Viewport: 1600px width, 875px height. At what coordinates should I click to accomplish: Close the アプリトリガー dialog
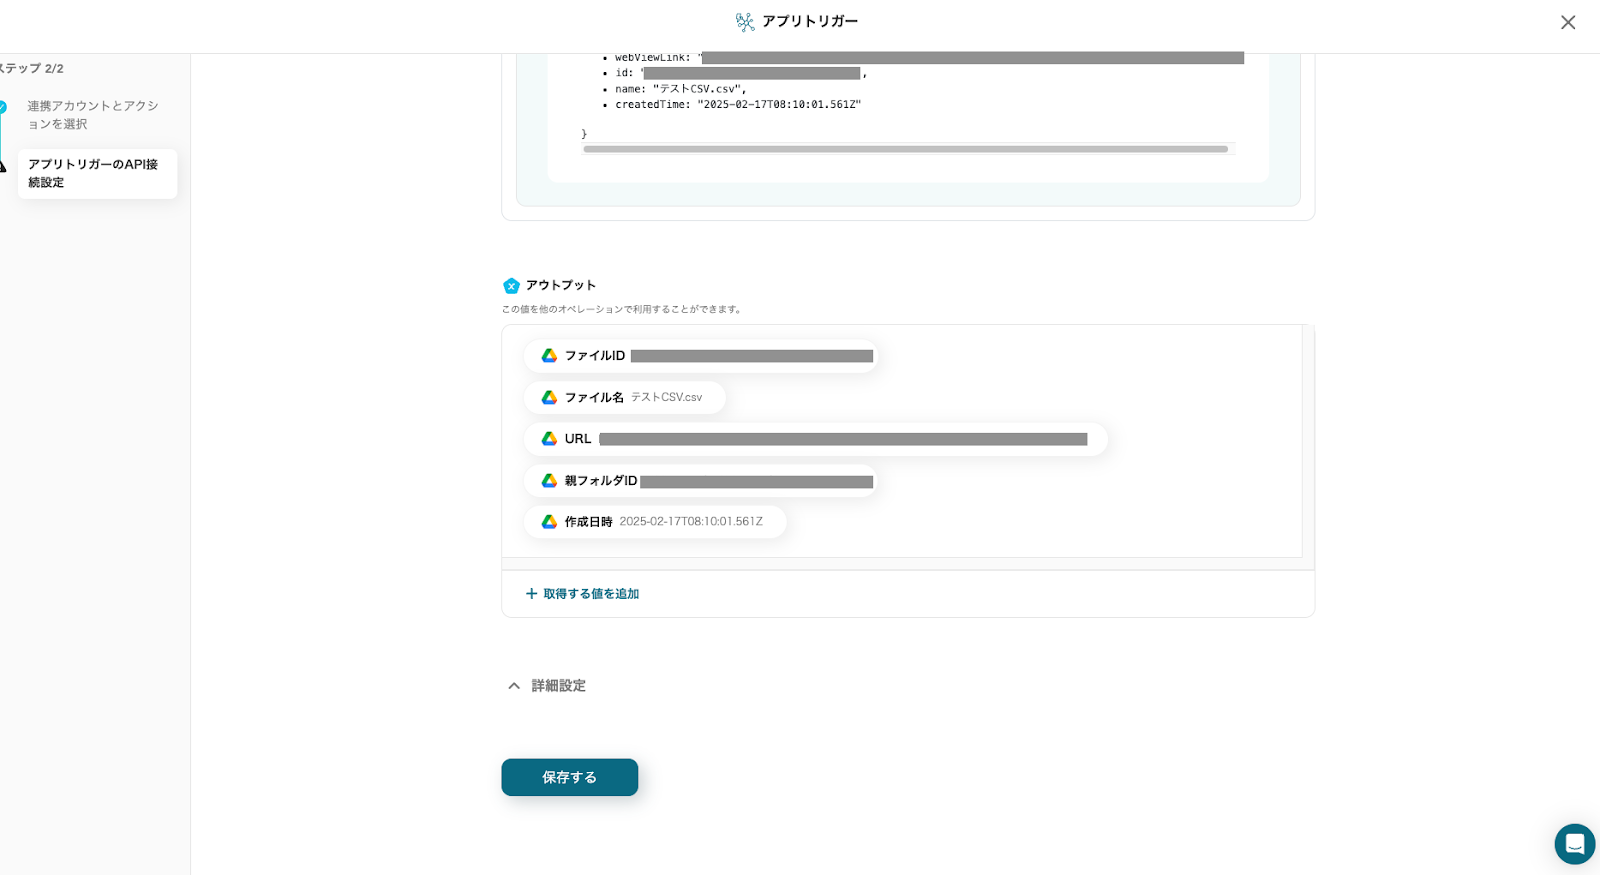tap(1567, 22)
